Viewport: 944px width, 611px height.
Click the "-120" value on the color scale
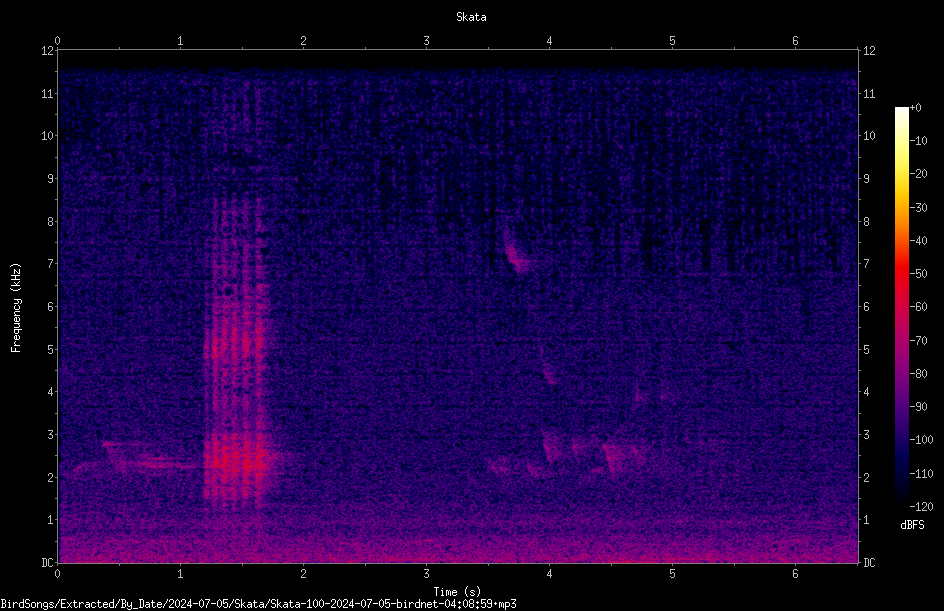point(921,507)
